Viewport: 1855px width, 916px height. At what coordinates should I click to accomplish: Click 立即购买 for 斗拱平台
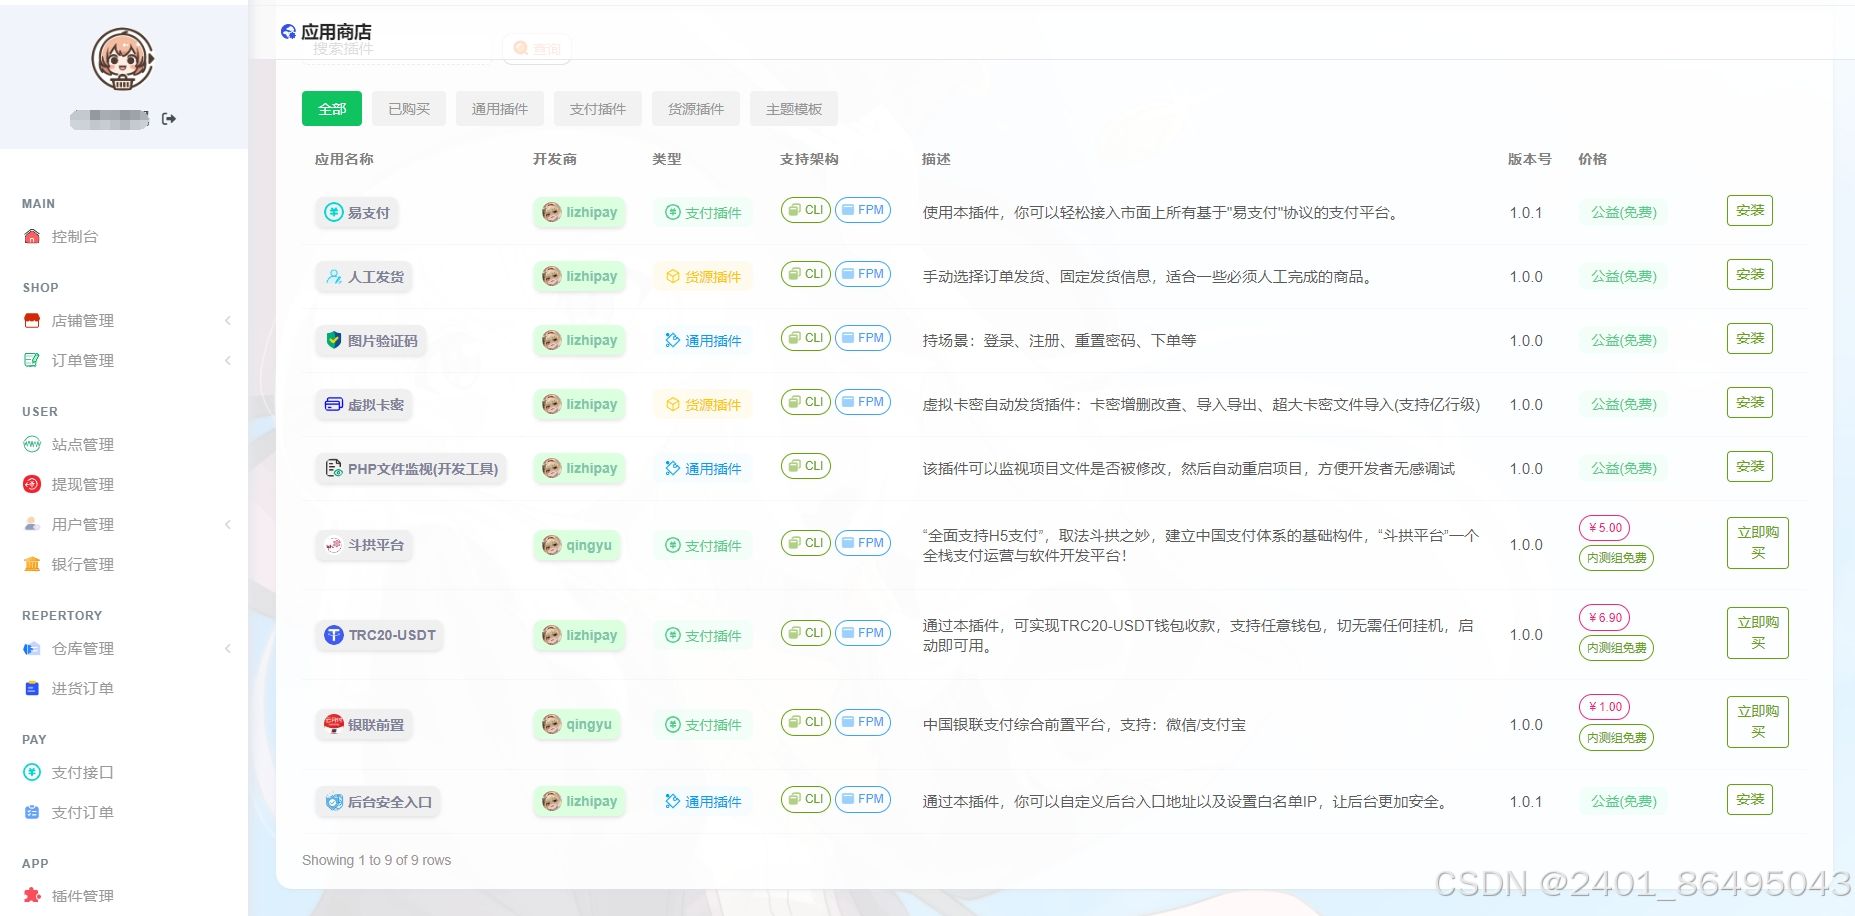click(x=1757, y=544)
